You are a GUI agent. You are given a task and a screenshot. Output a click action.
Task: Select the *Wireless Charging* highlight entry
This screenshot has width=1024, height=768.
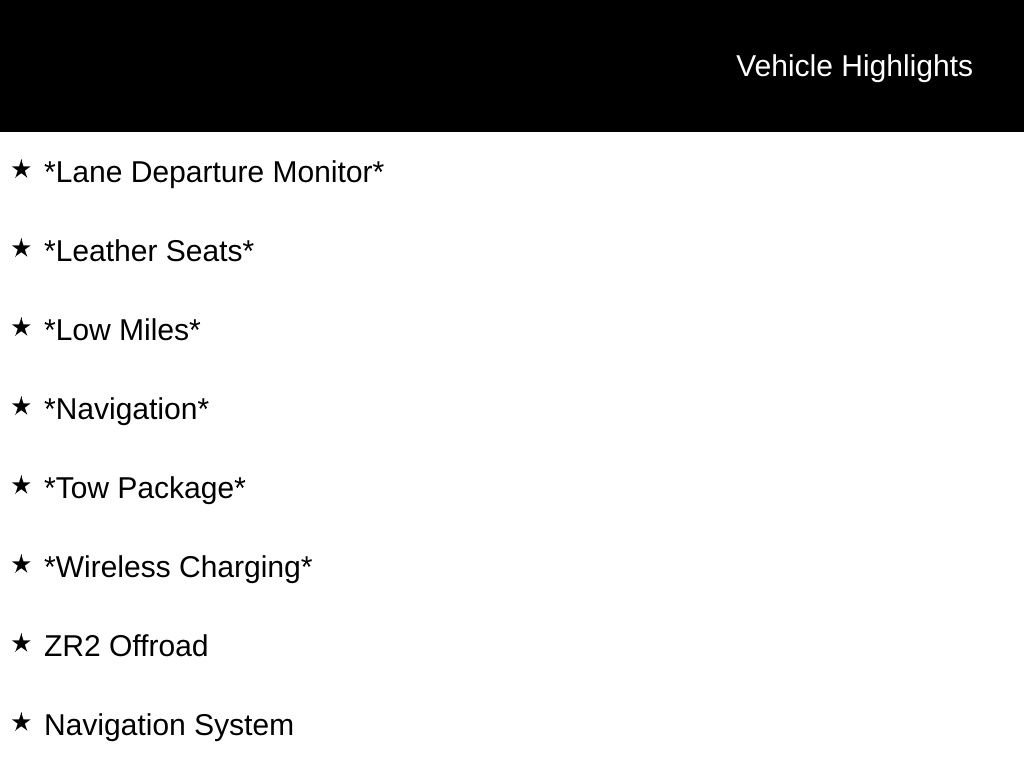178,568
